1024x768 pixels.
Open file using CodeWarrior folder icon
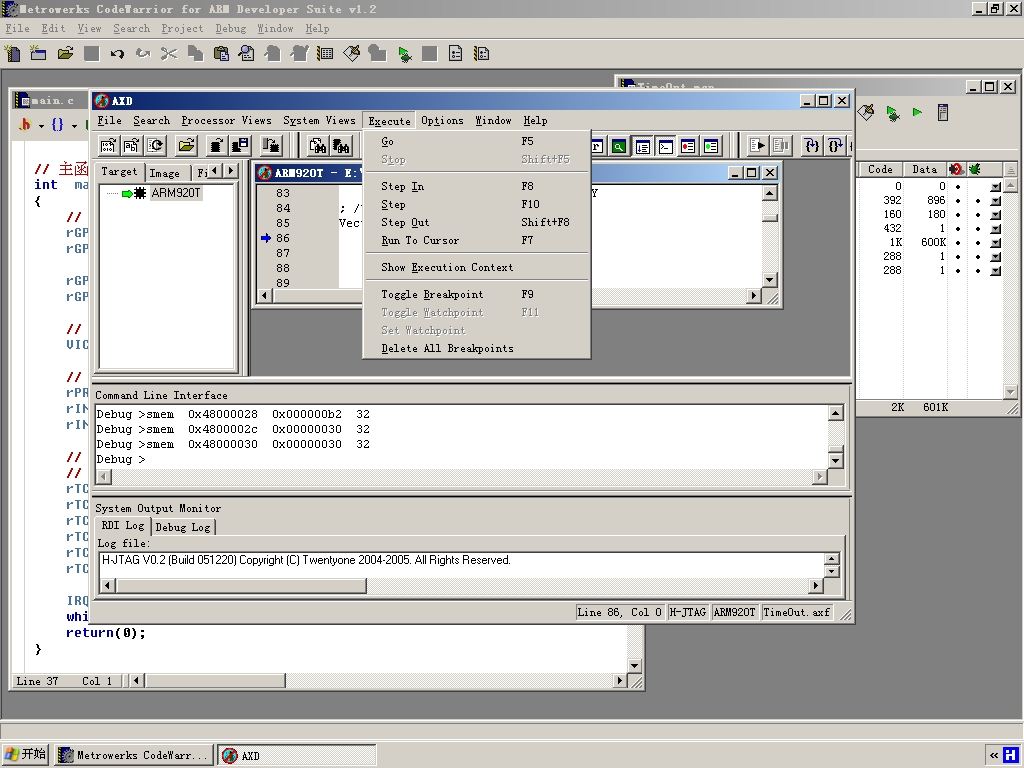(x=65, y=54)
